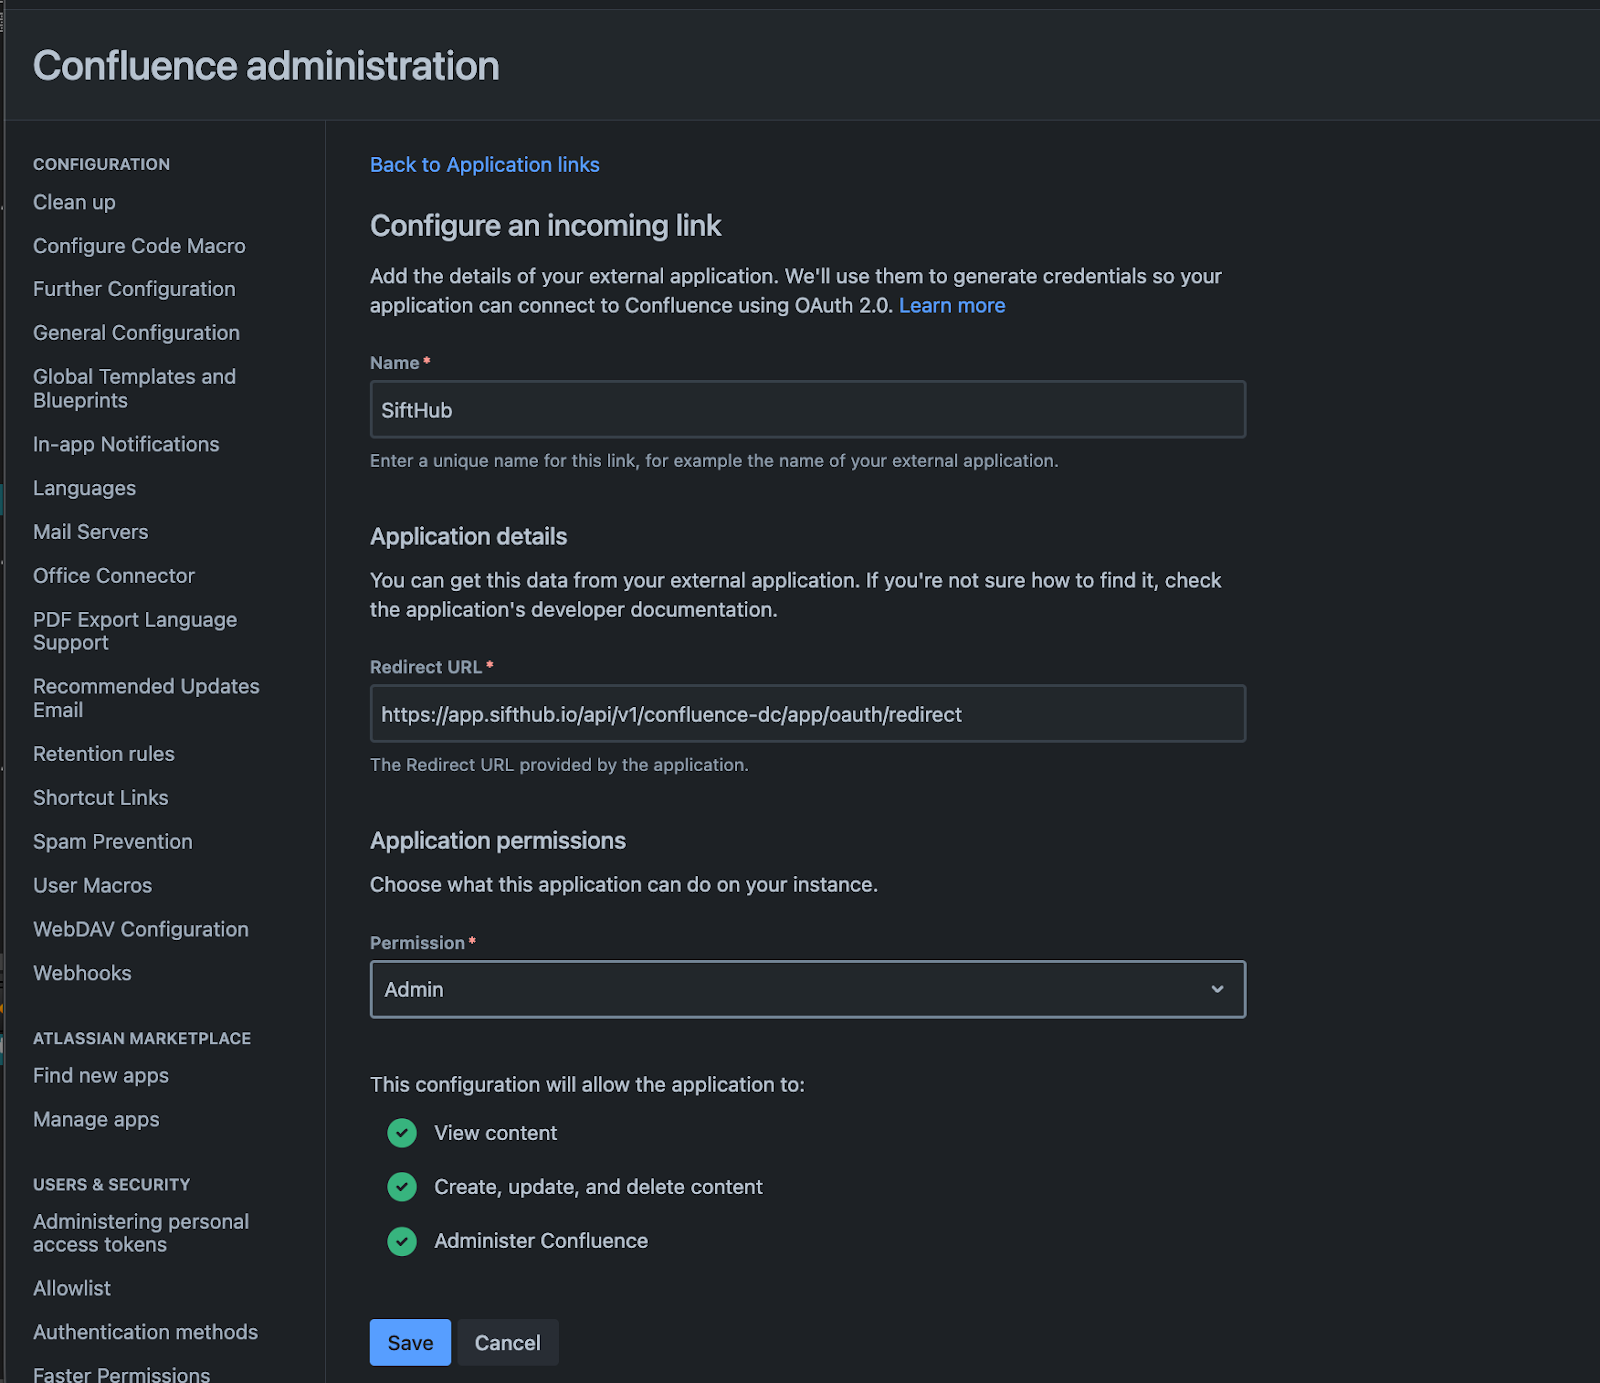The image size is (1600, 1383).
Task: Click the checkmark icon next to Create, update, and delete content
Action: coord(402,1187)
